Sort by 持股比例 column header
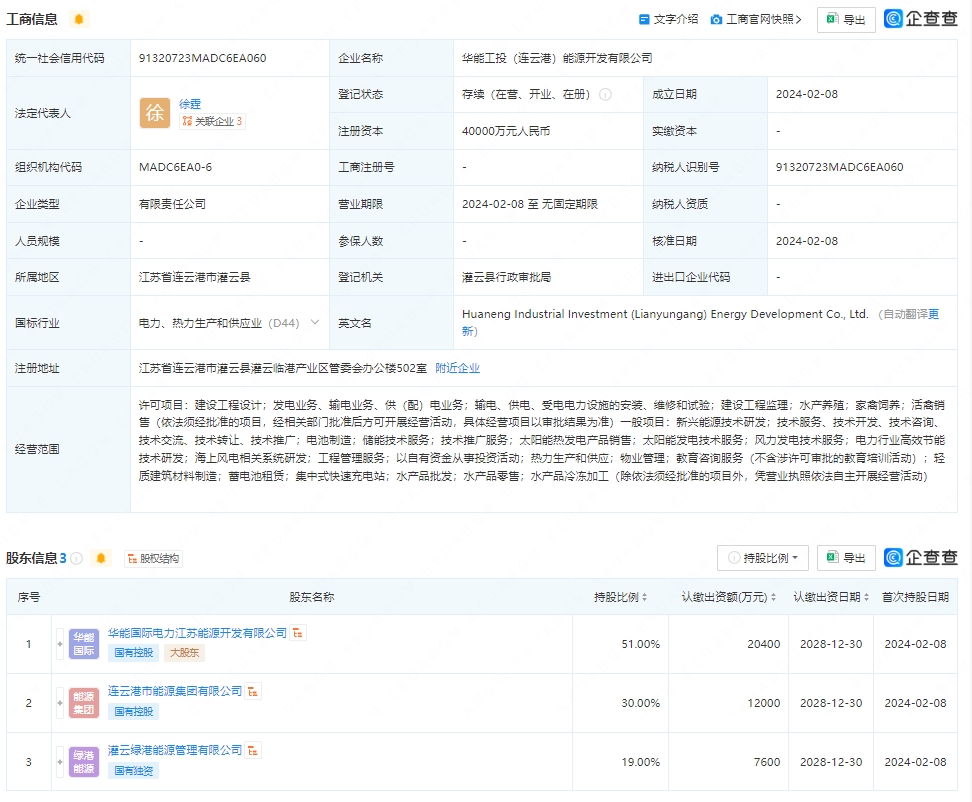The width and height of the screenshot is (972, 802). 620,597
